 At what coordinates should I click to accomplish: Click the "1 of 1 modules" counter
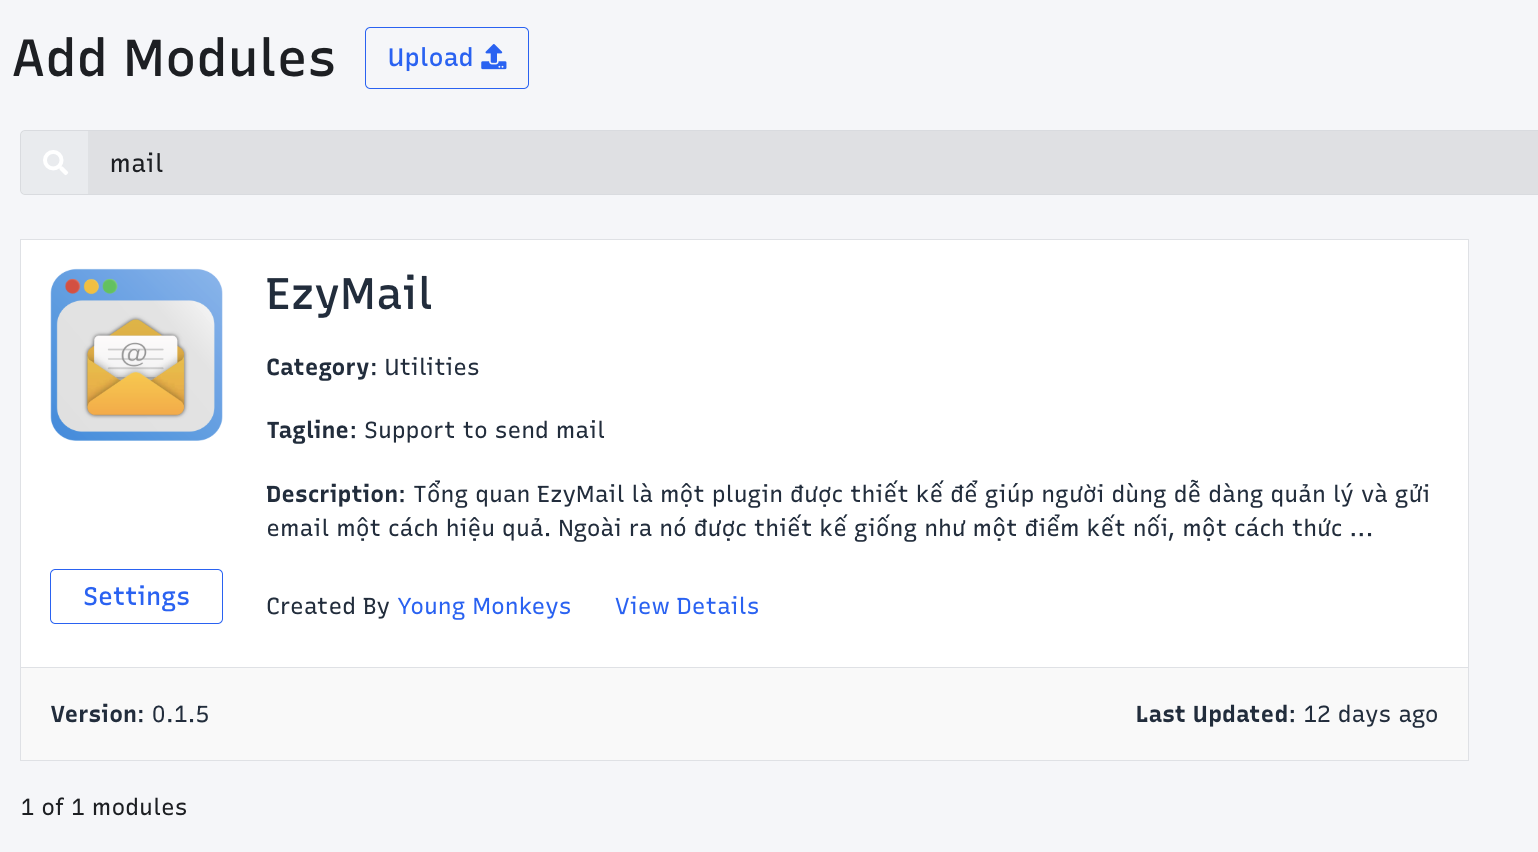pyautogui.click(x=104, y=807)
